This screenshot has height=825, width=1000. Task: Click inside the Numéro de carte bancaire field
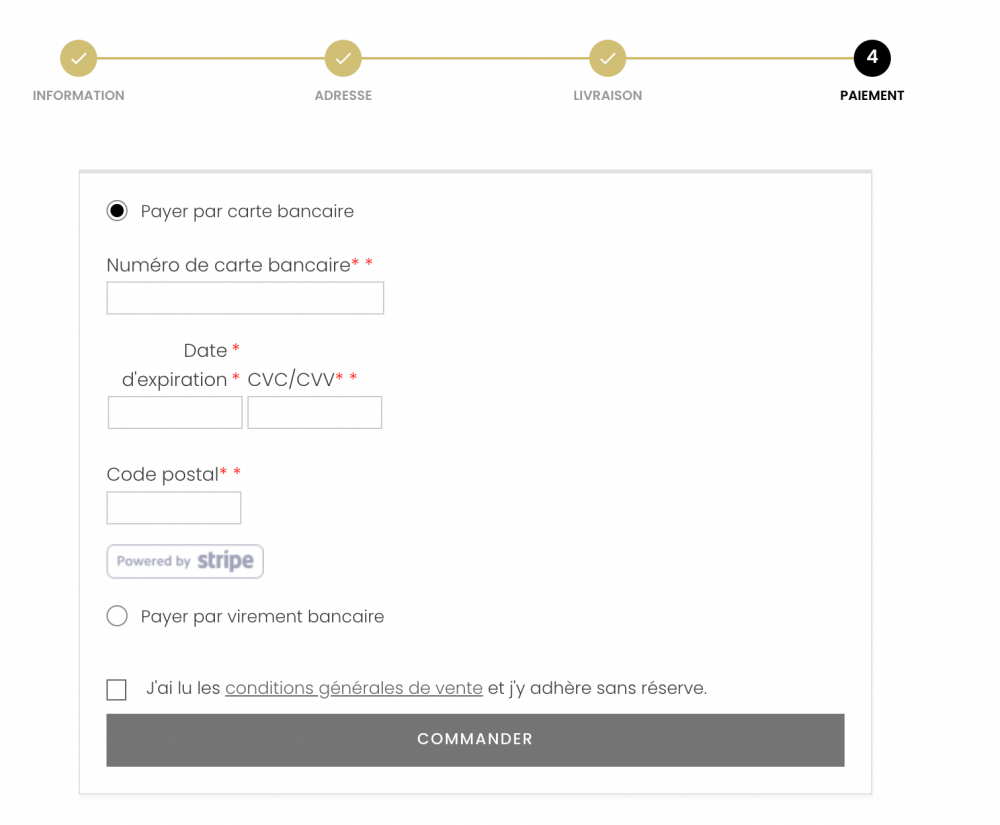pyautogui.click(x=245, y=297)
